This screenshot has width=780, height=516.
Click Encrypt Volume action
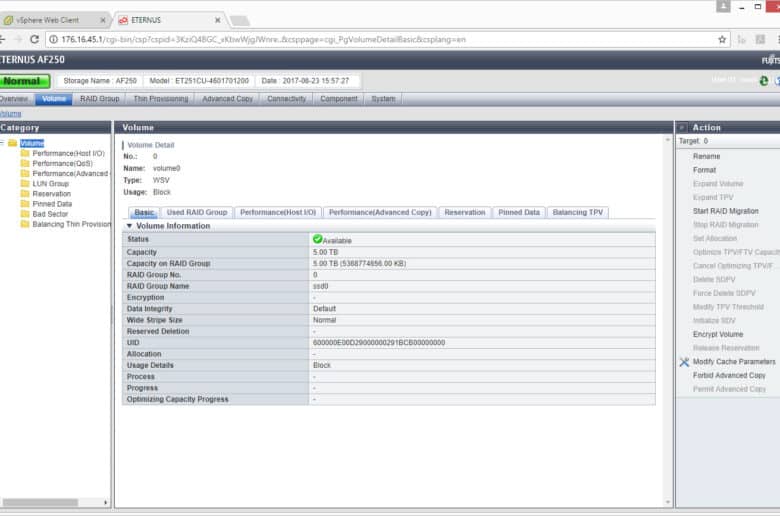tap(718, 334)
